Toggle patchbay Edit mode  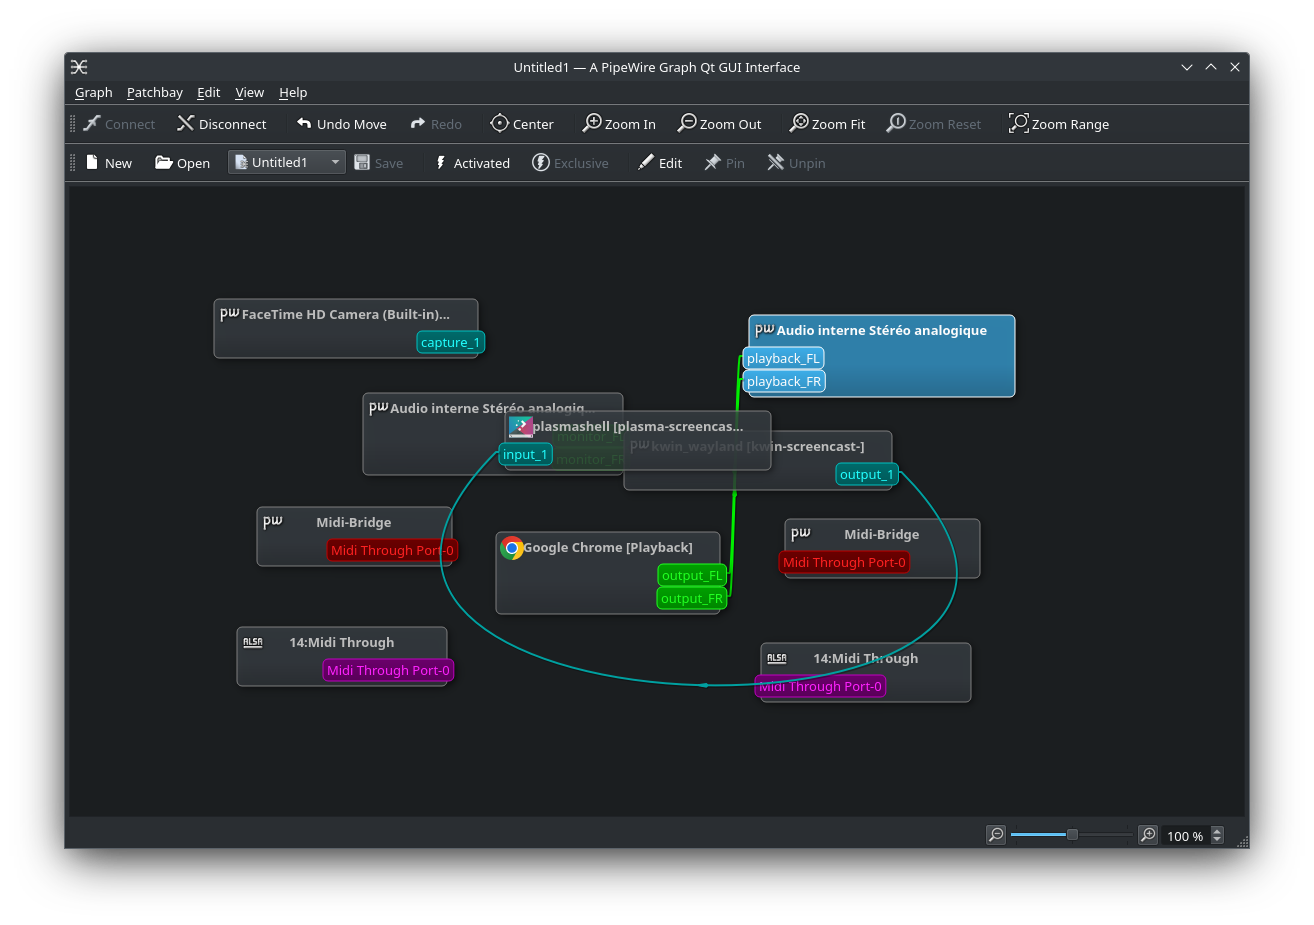pyautogui.click(x=660, y=163)
